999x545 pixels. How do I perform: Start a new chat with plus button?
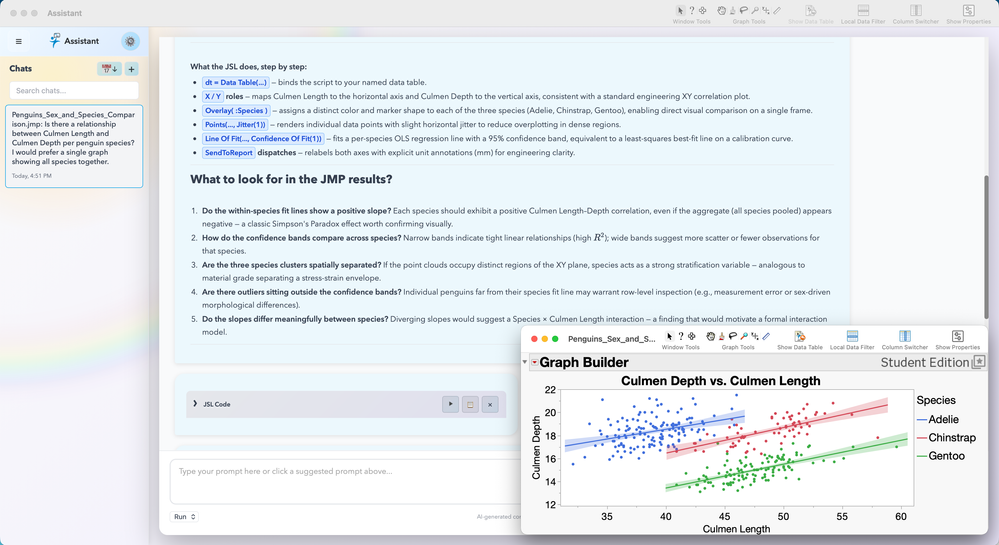(x=131, y=69)
